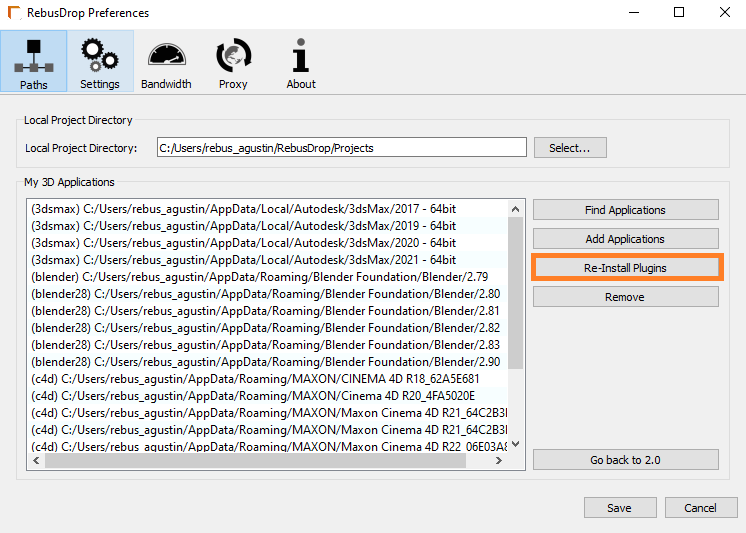Select the Blender/2.82 entry
Image resolution: width=746 pixels, height=533 pixels.
[268, 328]
